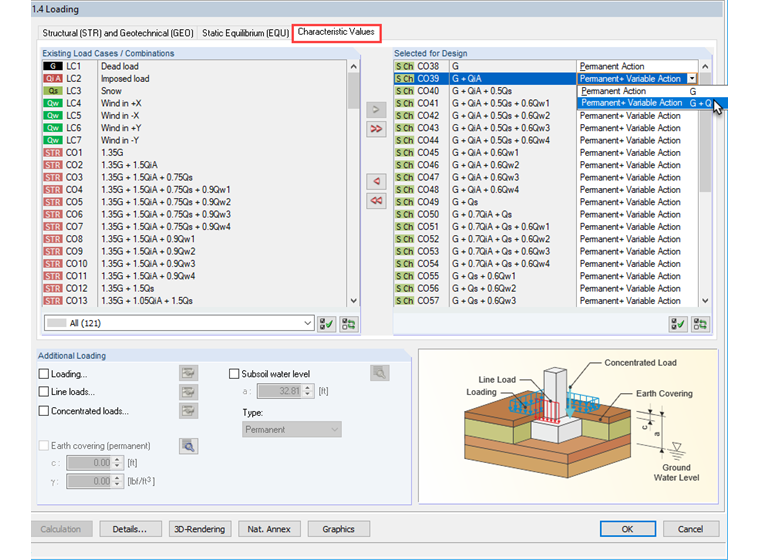
Task: Click the Graphics button
Action: click(x=338, y=529)
